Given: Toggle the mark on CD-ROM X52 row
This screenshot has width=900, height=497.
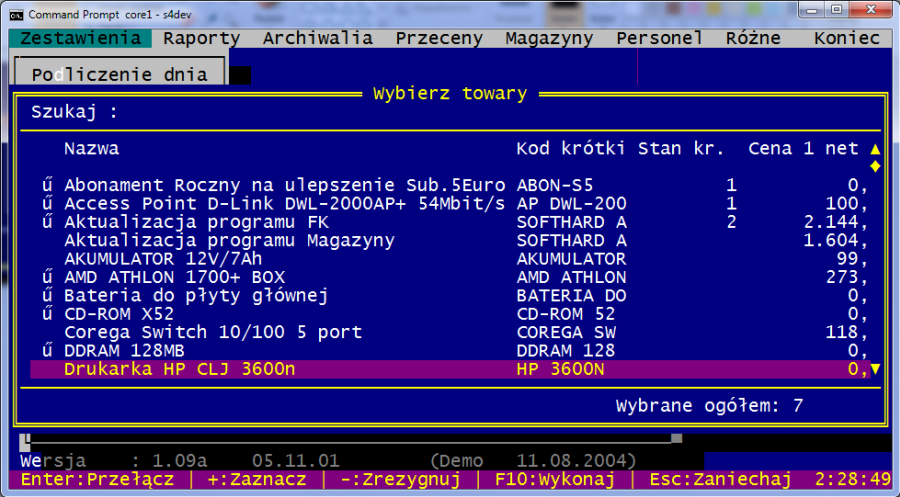Looking at the screenshot, I should click(x=47, y=313).
